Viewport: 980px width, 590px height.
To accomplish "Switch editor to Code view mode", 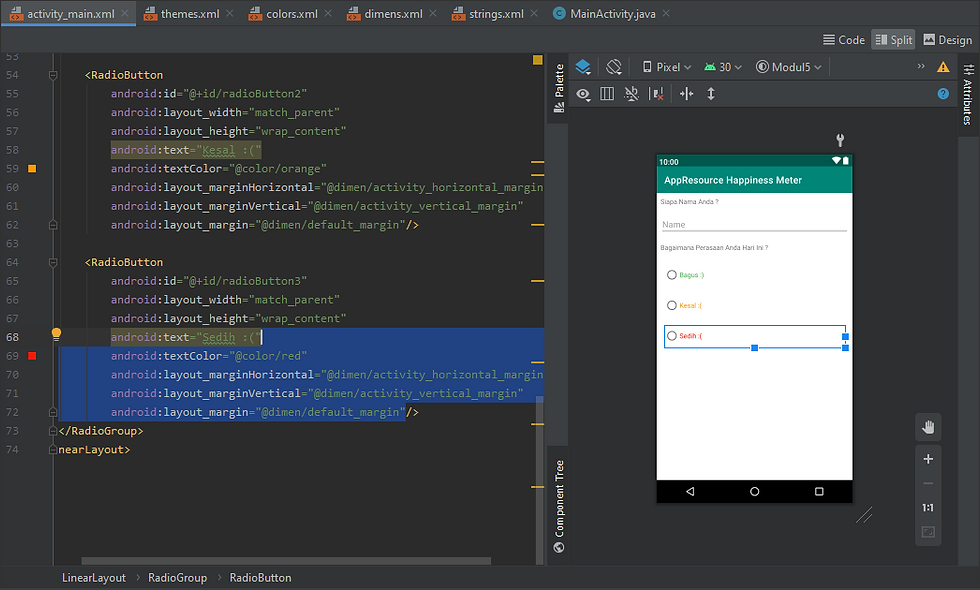I will pos(844,40).
